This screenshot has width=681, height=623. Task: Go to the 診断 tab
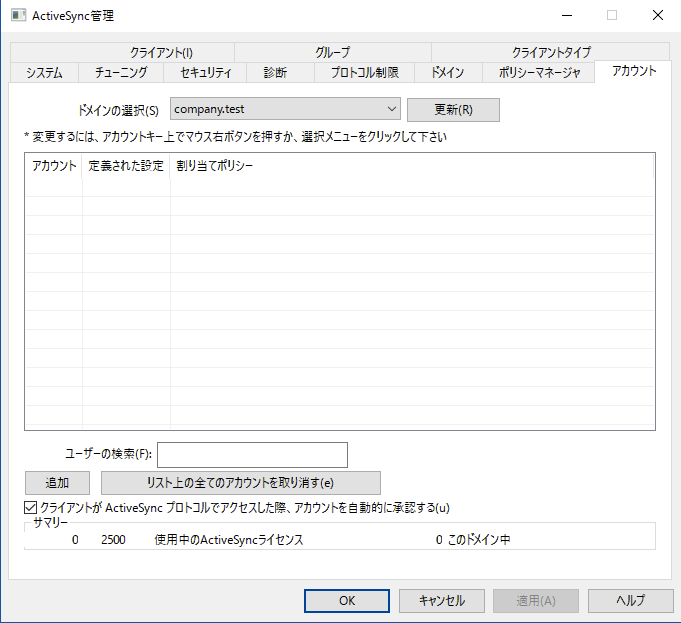275,72
